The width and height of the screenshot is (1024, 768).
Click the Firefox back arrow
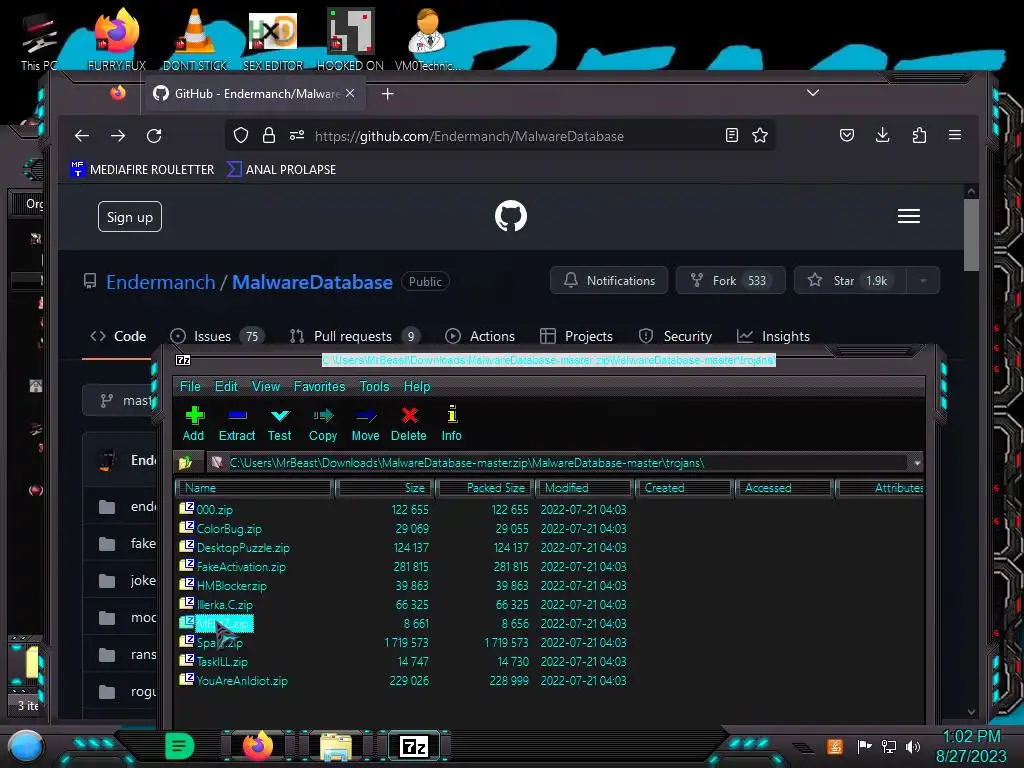pos(82,136)
